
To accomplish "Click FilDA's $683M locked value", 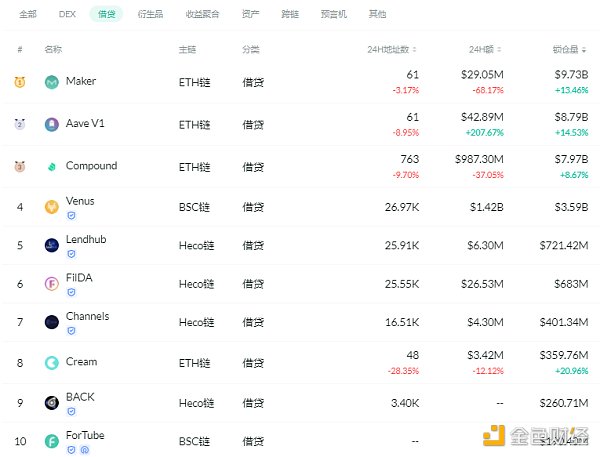I will [571, 284].
